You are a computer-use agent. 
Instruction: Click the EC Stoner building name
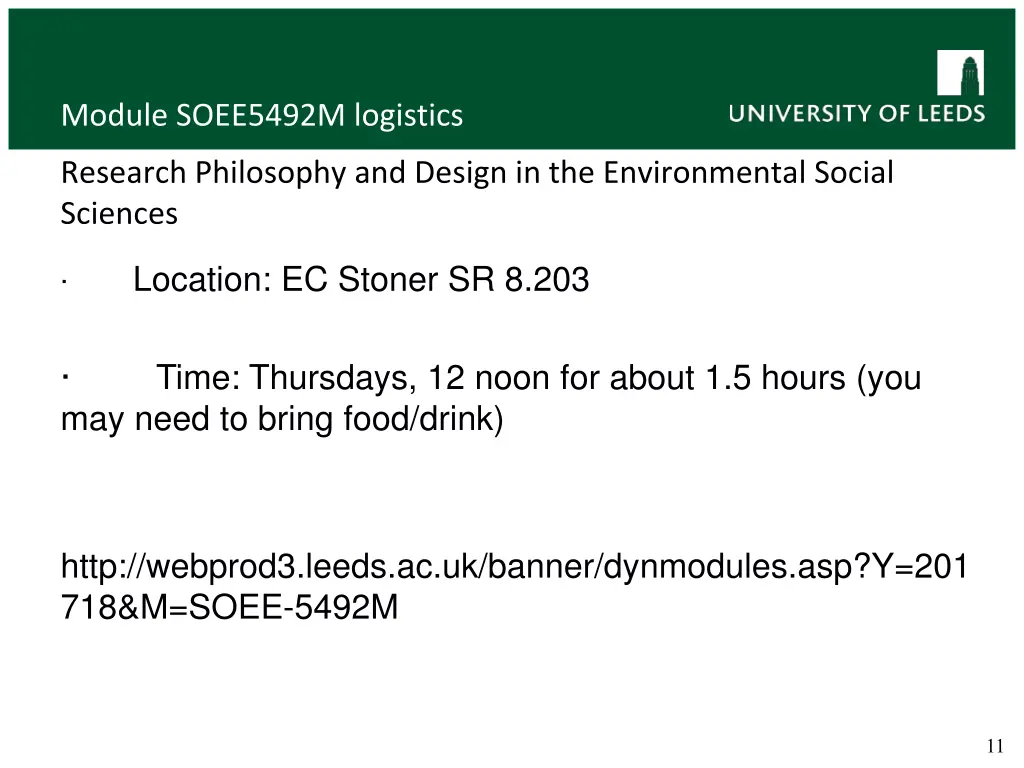pyautogui.click(x=359, y=280)
